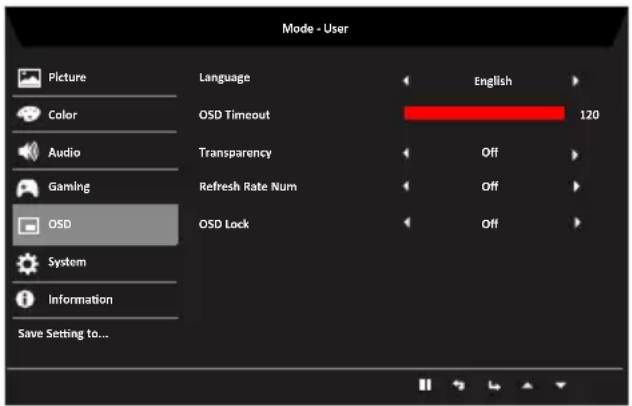Click the up-triangle navigation icon
Viewport: 632px width, 406px height.
(527, 386)
